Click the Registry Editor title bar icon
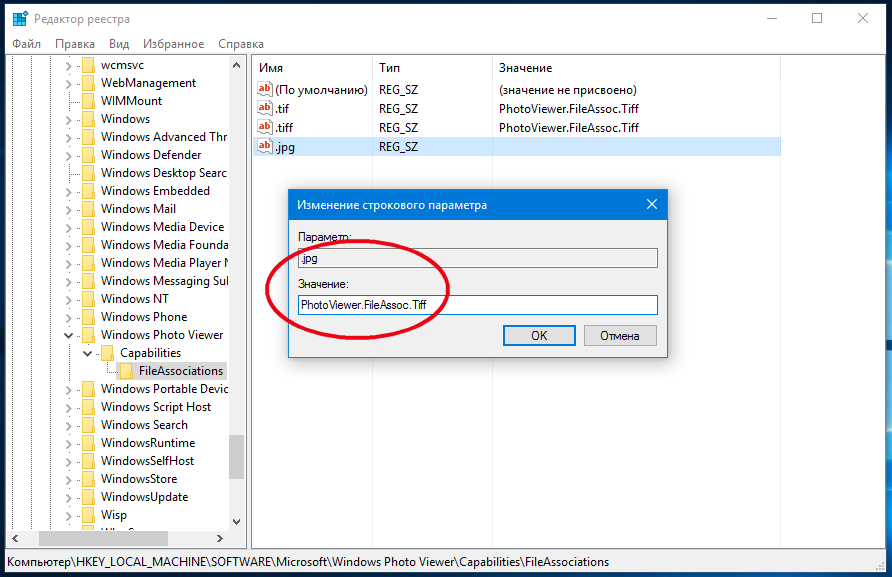This screenshot has height=577, width=892. point(19,19)
